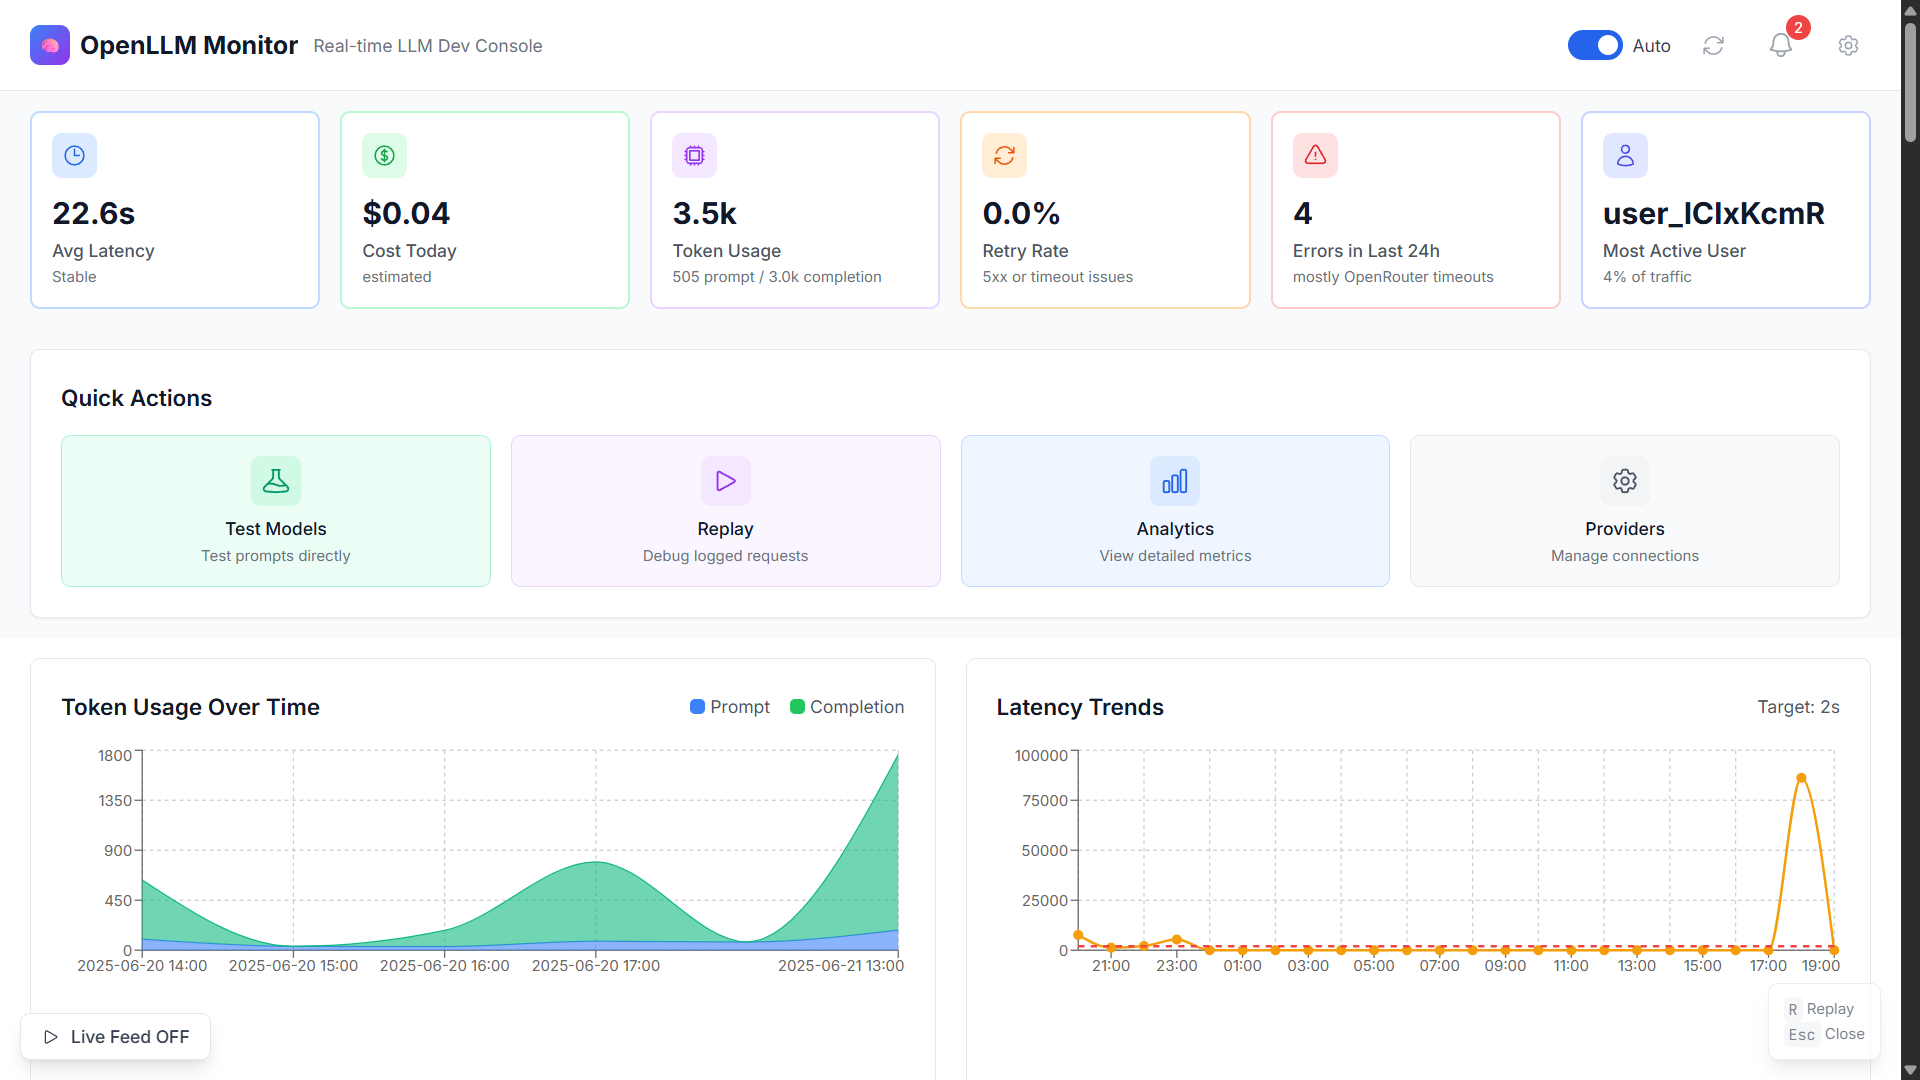Click the latency peak data point on the chart
Image resolution: width=1920 pixels, height=1080 pixels.
[x=1801, y=778]
